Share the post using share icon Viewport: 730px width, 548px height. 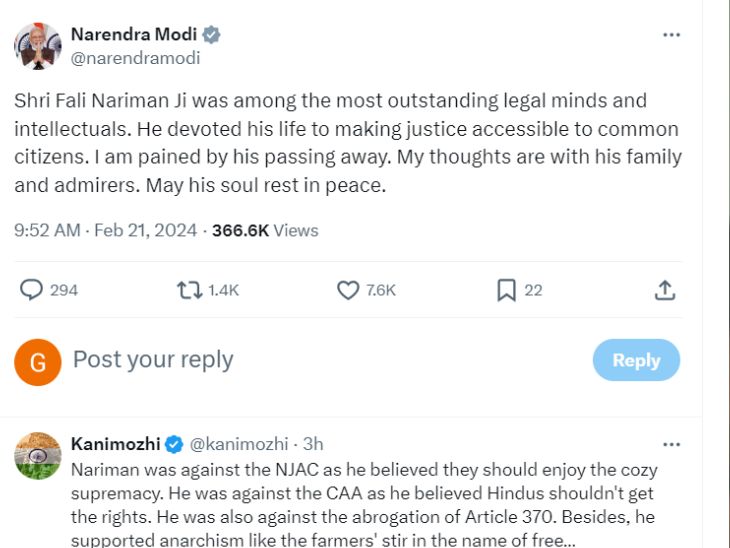[x=665, y=290]
